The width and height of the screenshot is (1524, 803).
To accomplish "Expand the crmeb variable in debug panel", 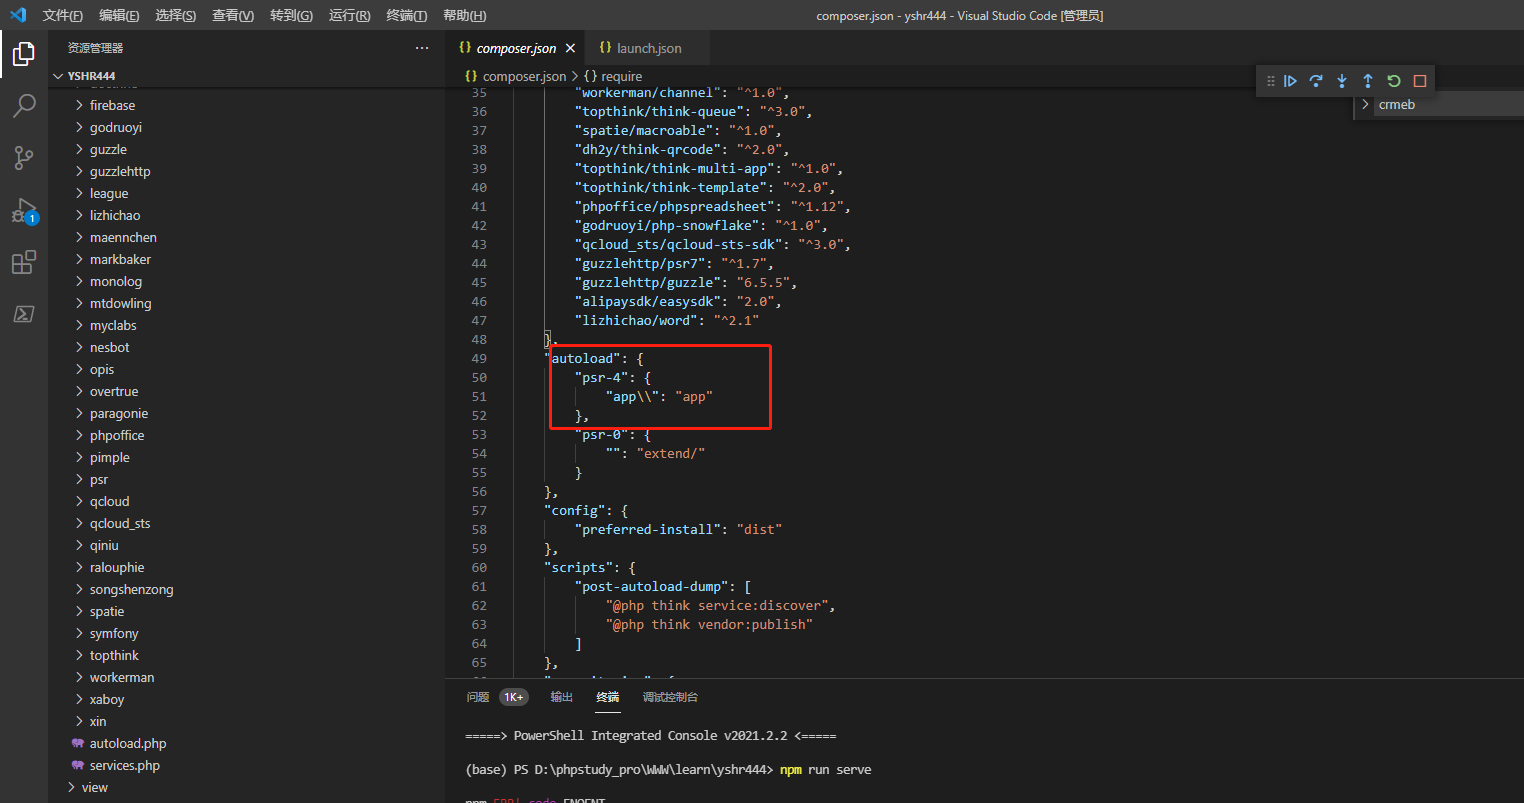I will coord(1364,104).
